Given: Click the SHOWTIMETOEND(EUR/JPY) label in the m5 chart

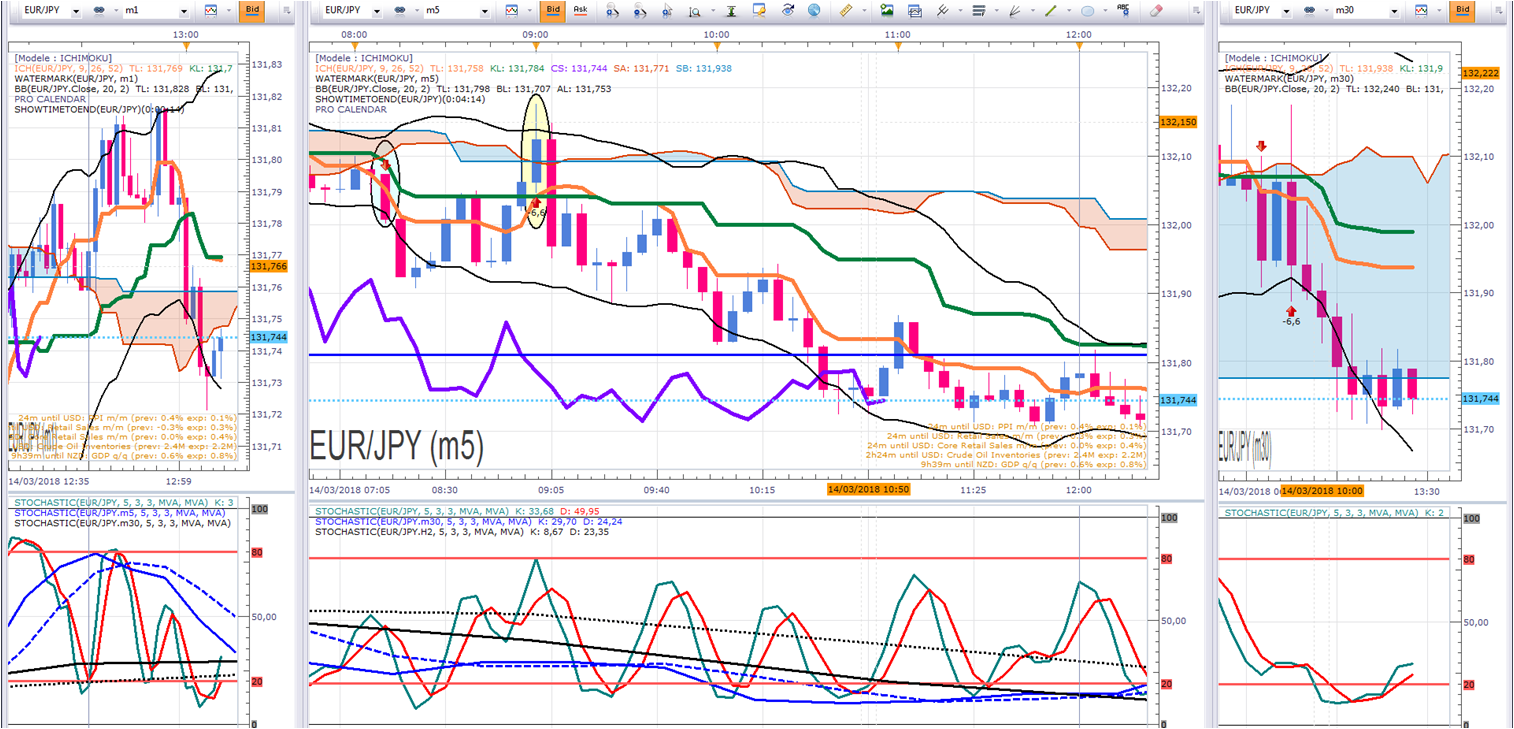Looking at the screenshot, I should point(399,100).
